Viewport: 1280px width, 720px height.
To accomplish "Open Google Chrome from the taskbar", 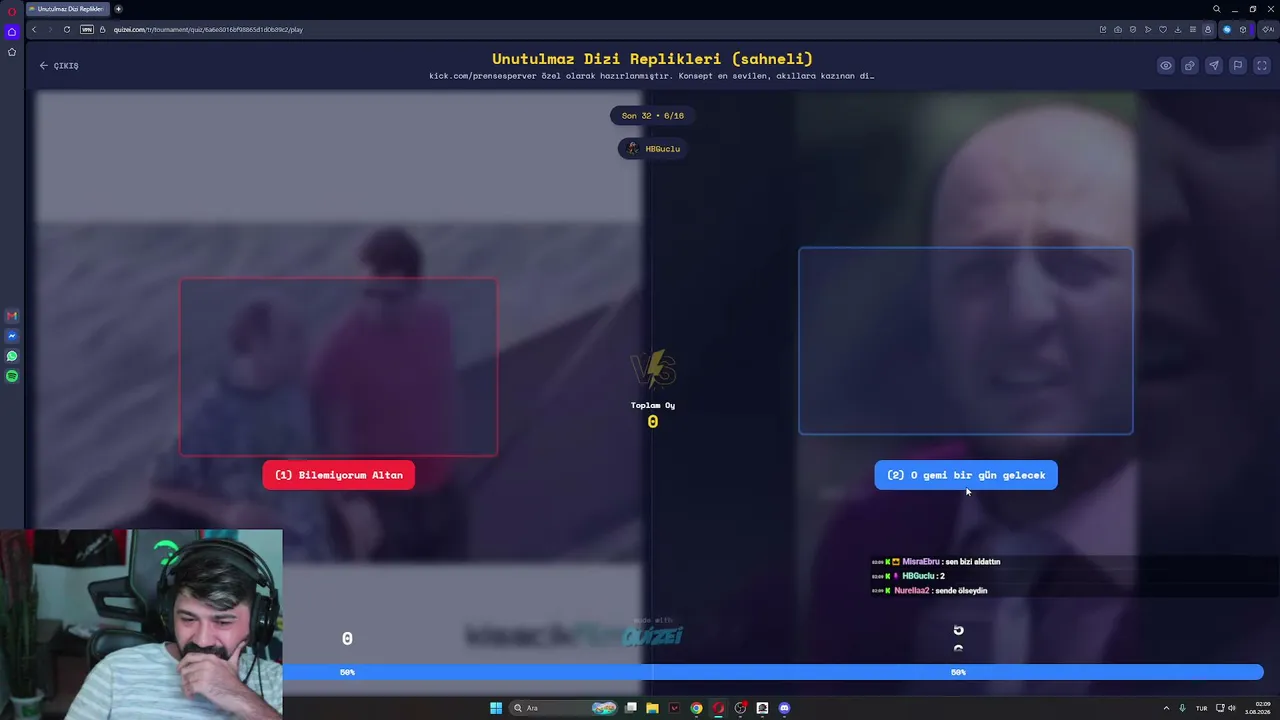I will pyautogui.click(x=696, y=708).
